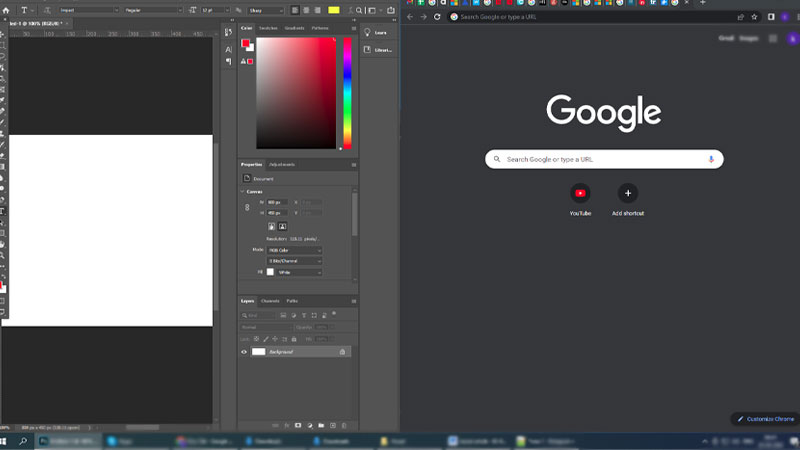
Task: Switch to the Channels tab
Action: point(270,301)
